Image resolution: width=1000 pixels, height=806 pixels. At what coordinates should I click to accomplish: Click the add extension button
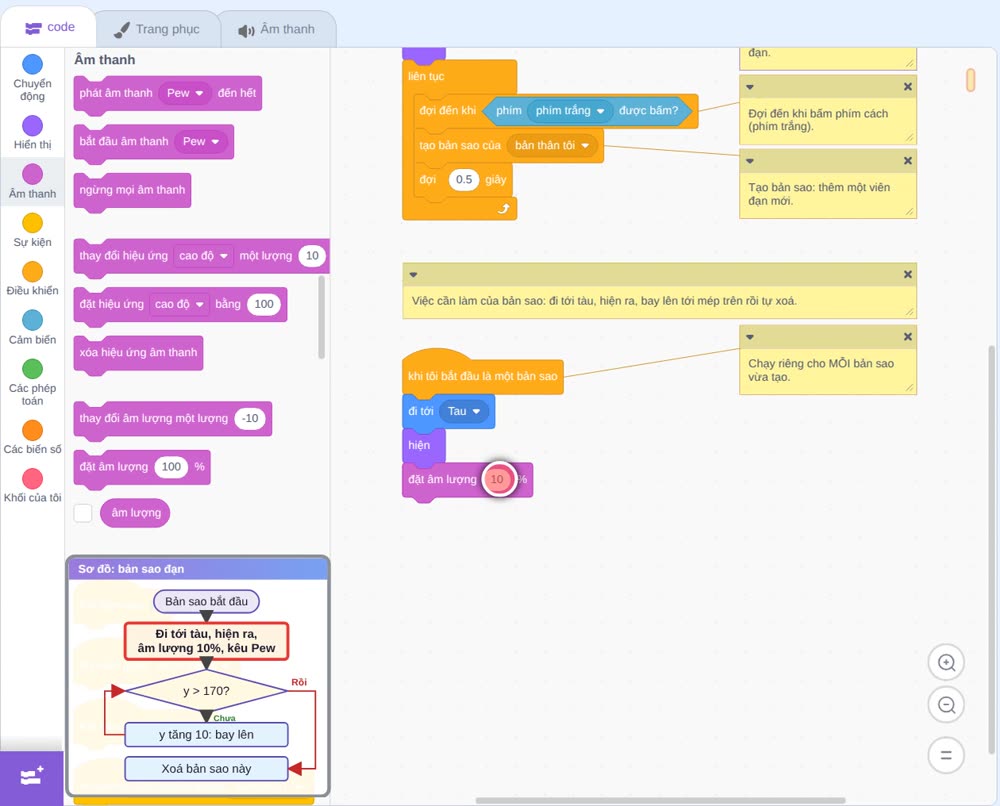[x=32, y=777]
